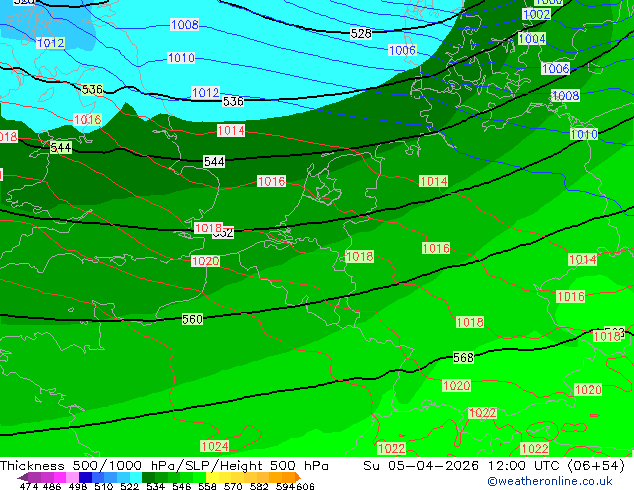Click the legend scale value 582
Viewport: 634px width, 490px height.
coord(259,486)
